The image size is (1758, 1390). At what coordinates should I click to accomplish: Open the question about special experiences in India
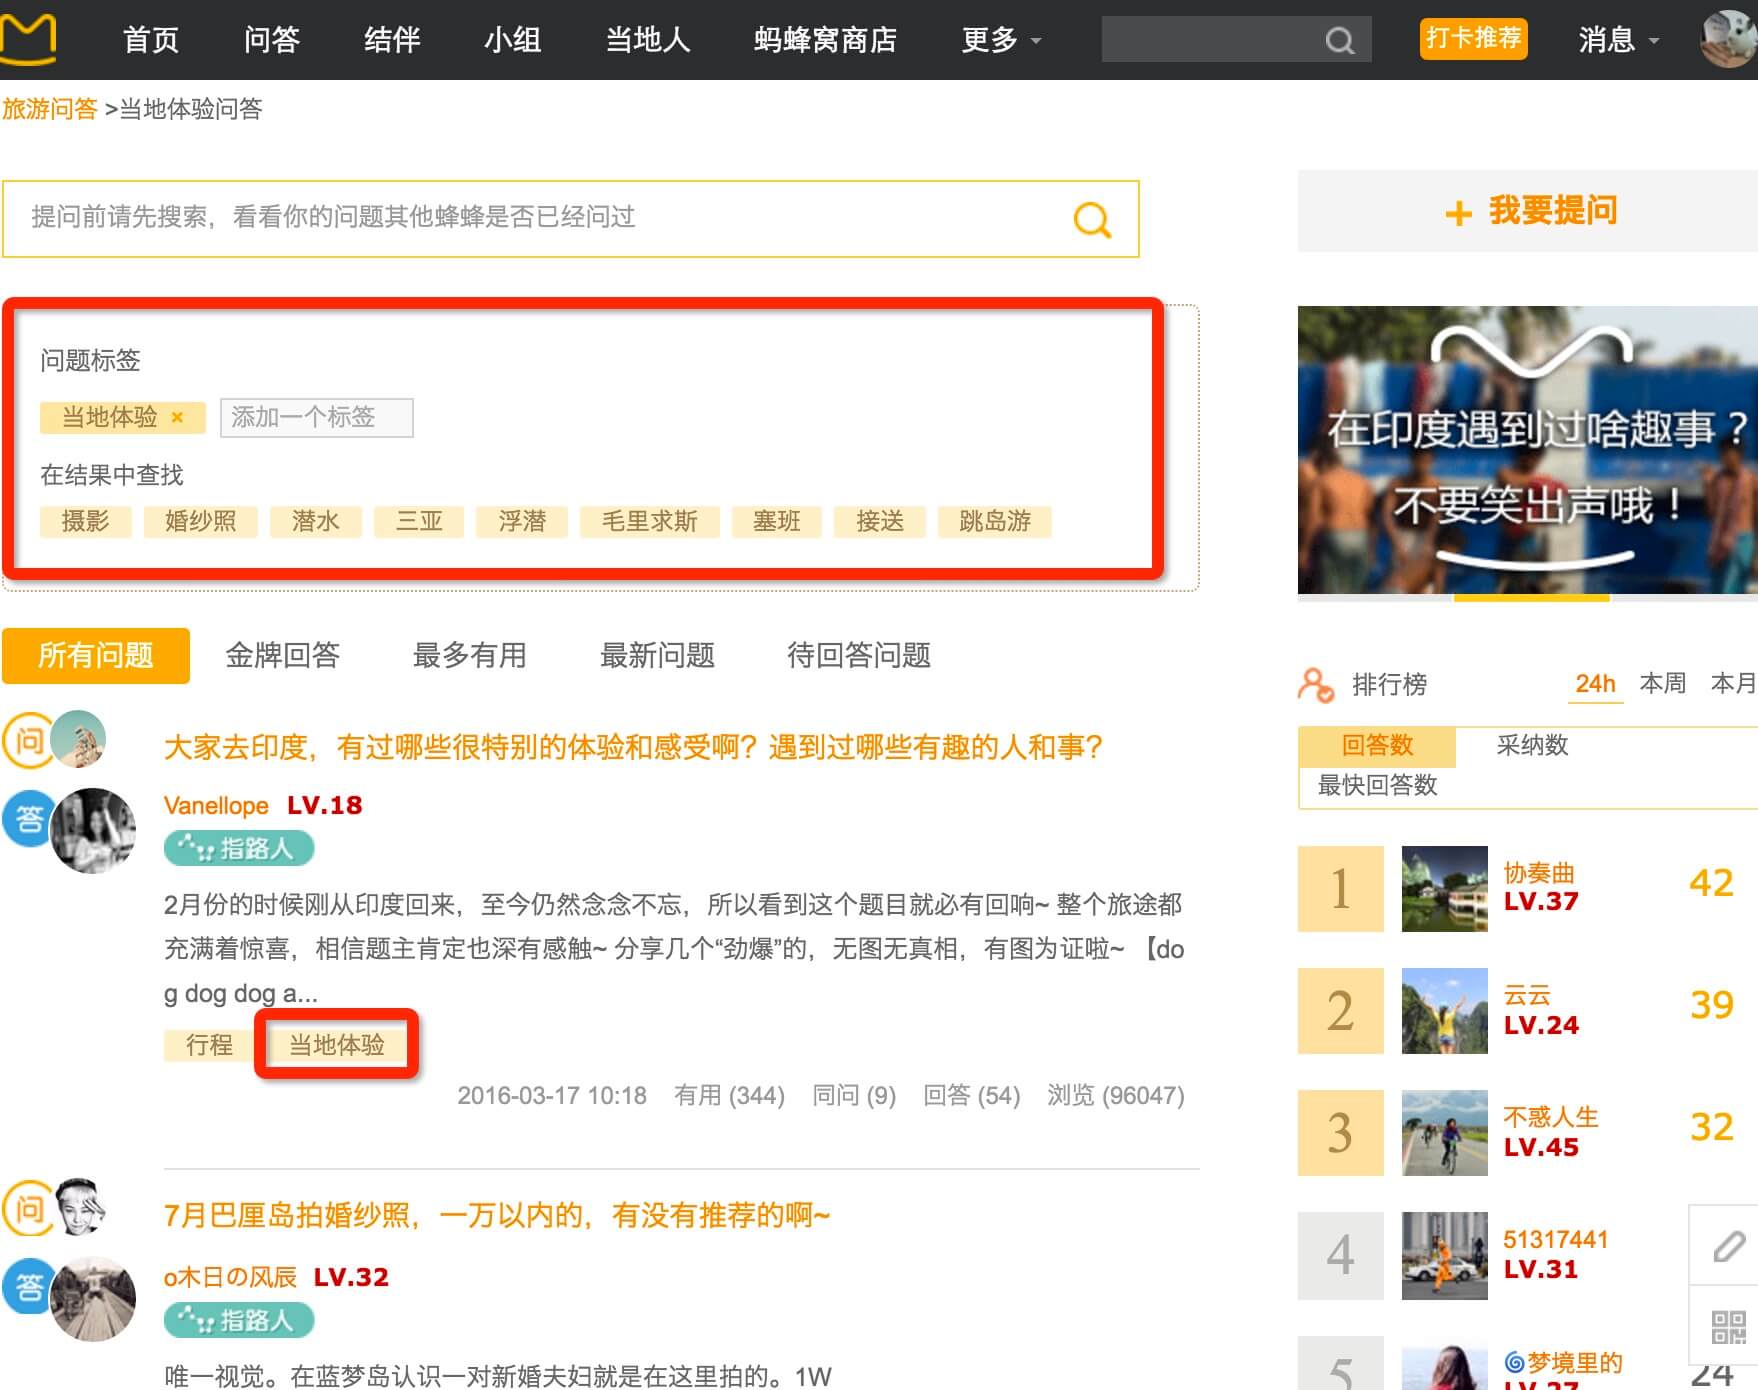tap(632, 747)
